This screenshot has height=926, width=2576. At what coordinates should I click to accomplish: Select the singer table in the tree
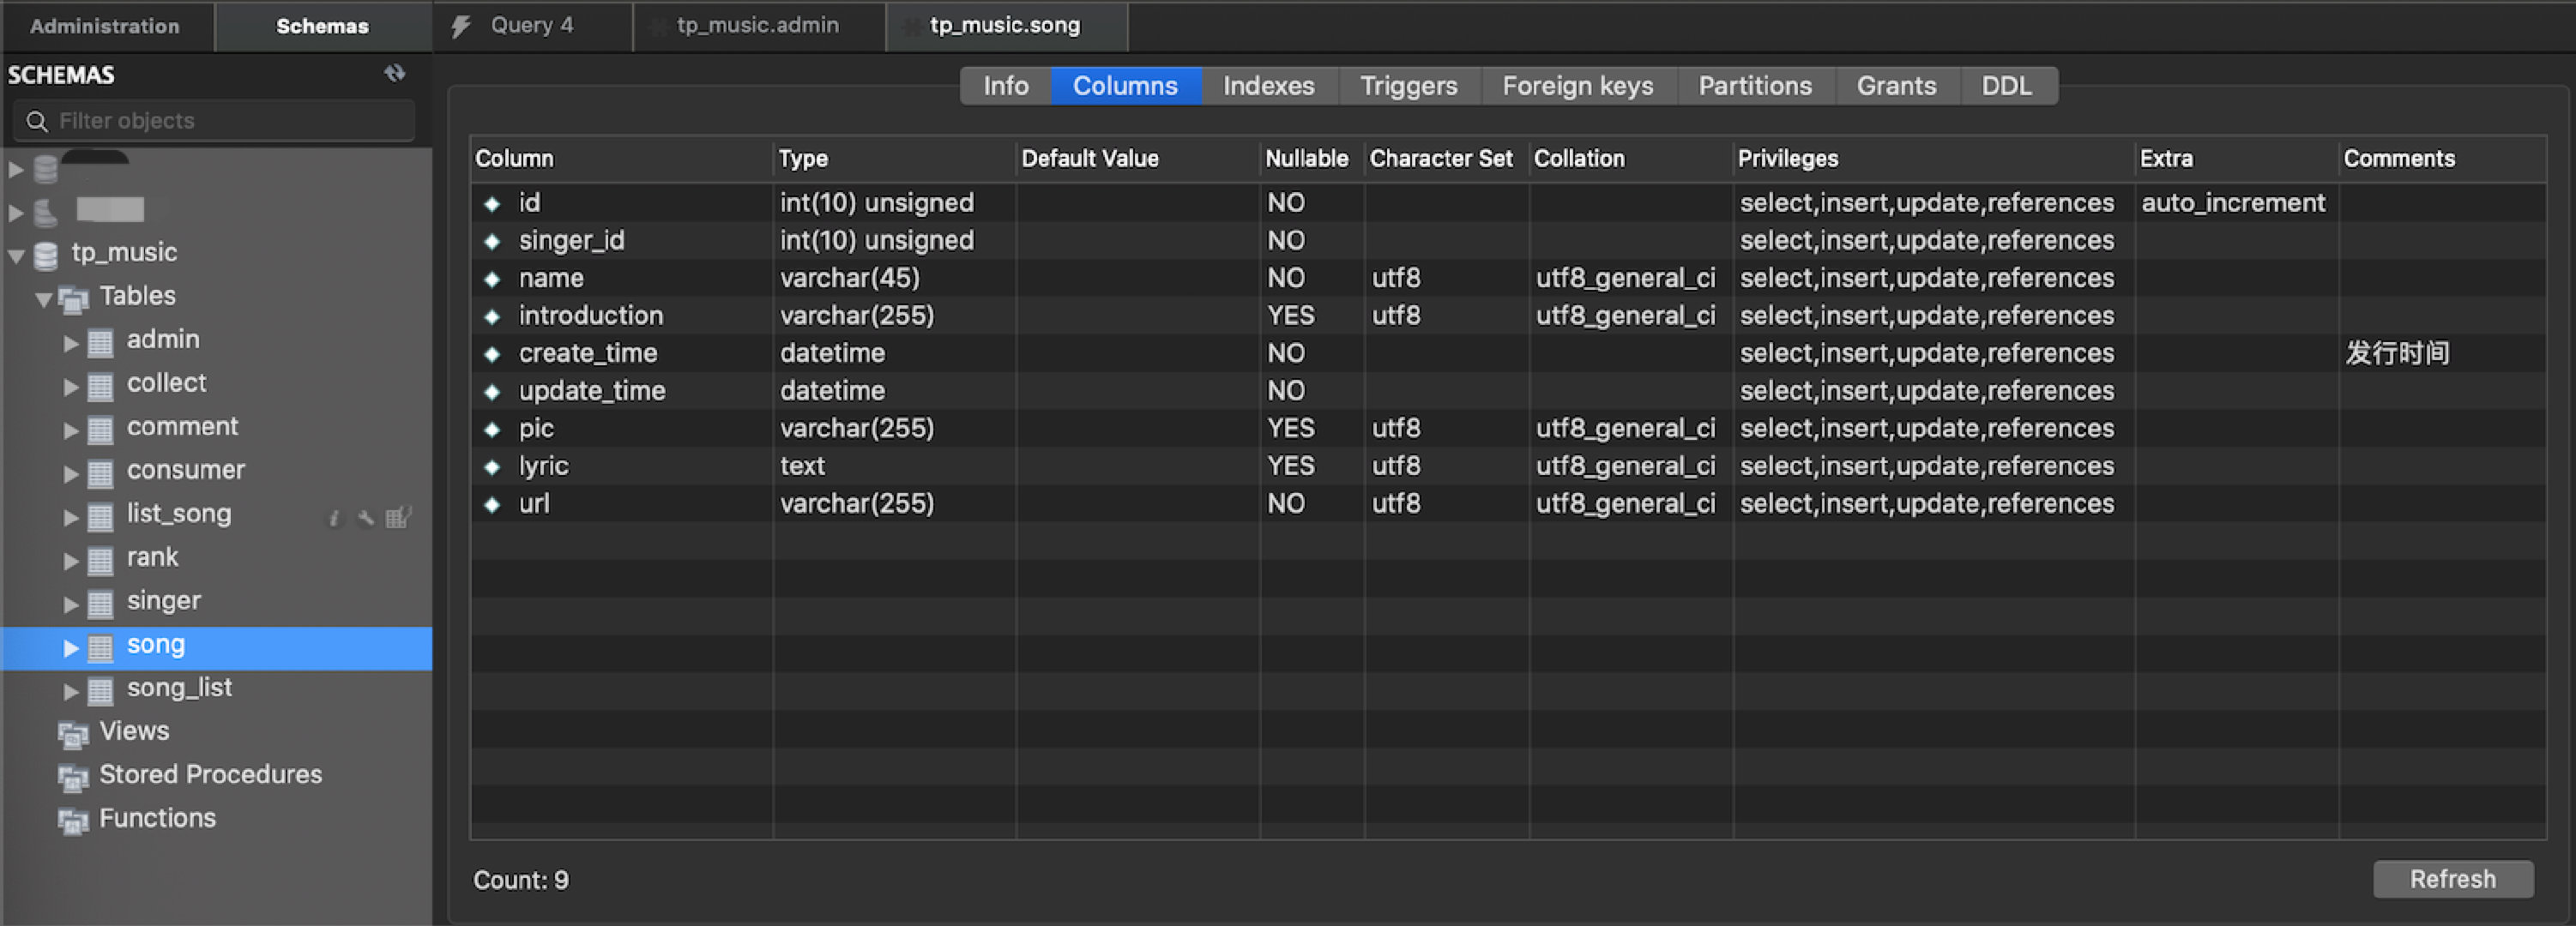[x=163, y=601]
